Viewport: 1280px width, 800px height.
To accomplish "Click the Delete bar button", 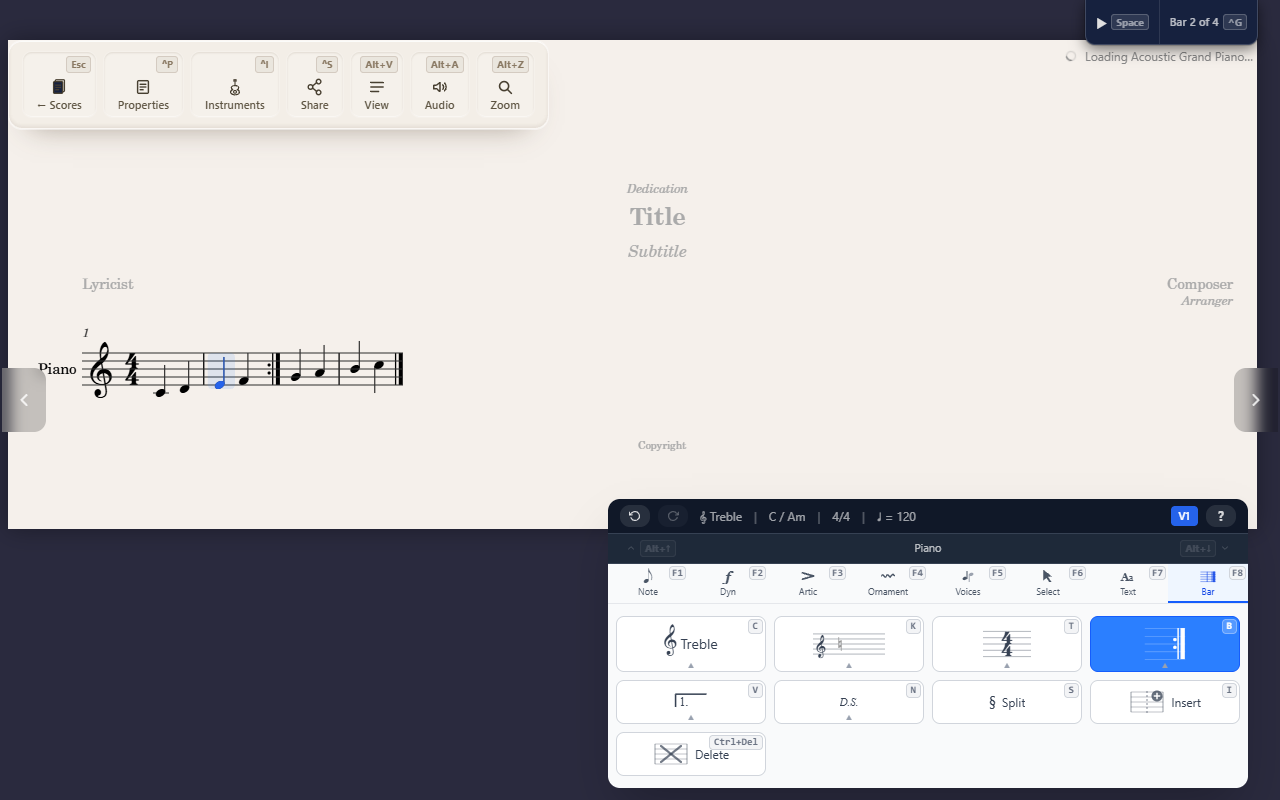I will 691,754.
